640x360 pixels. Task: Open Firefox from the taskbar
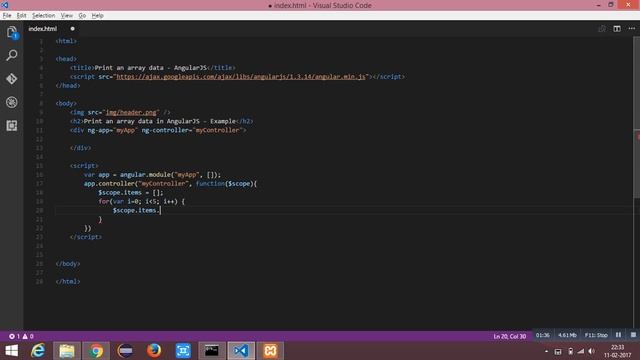[x=154, y=351]
